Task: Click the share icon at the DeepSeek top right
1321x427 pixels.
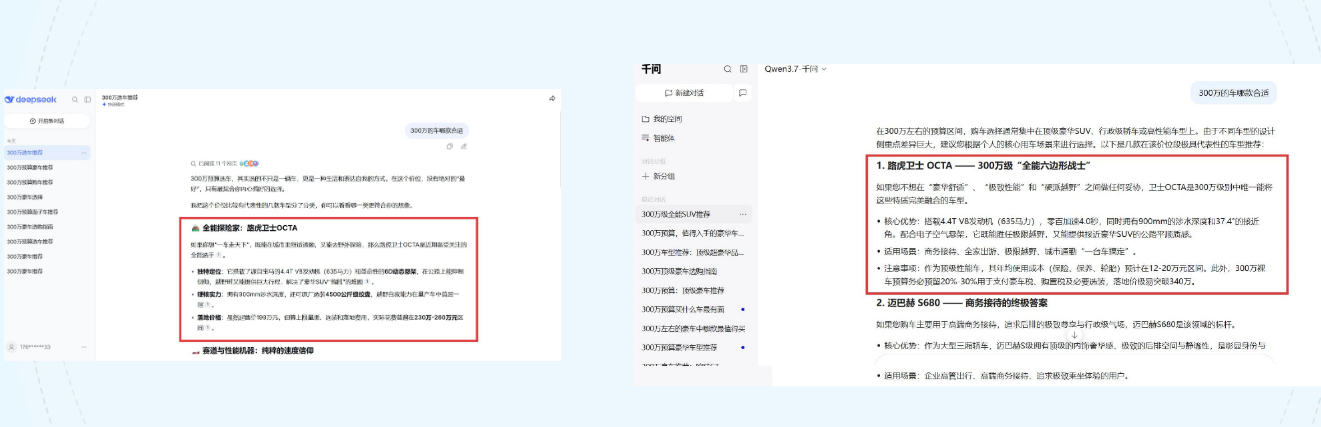Action: [552, 98]
